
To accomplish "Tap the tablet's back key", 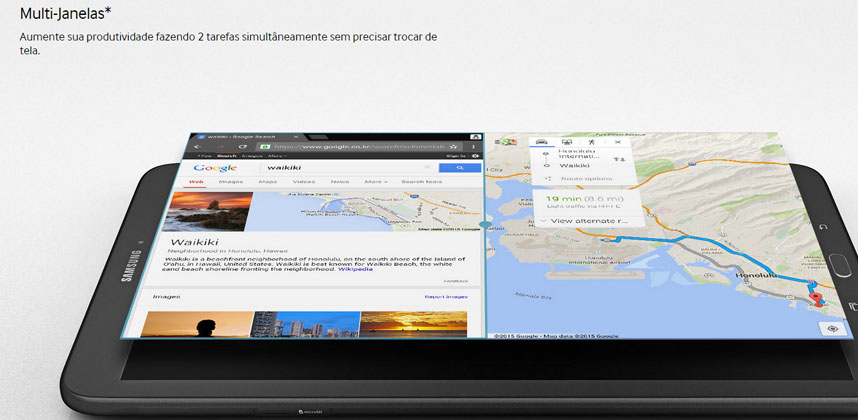I will coord(822,226).
